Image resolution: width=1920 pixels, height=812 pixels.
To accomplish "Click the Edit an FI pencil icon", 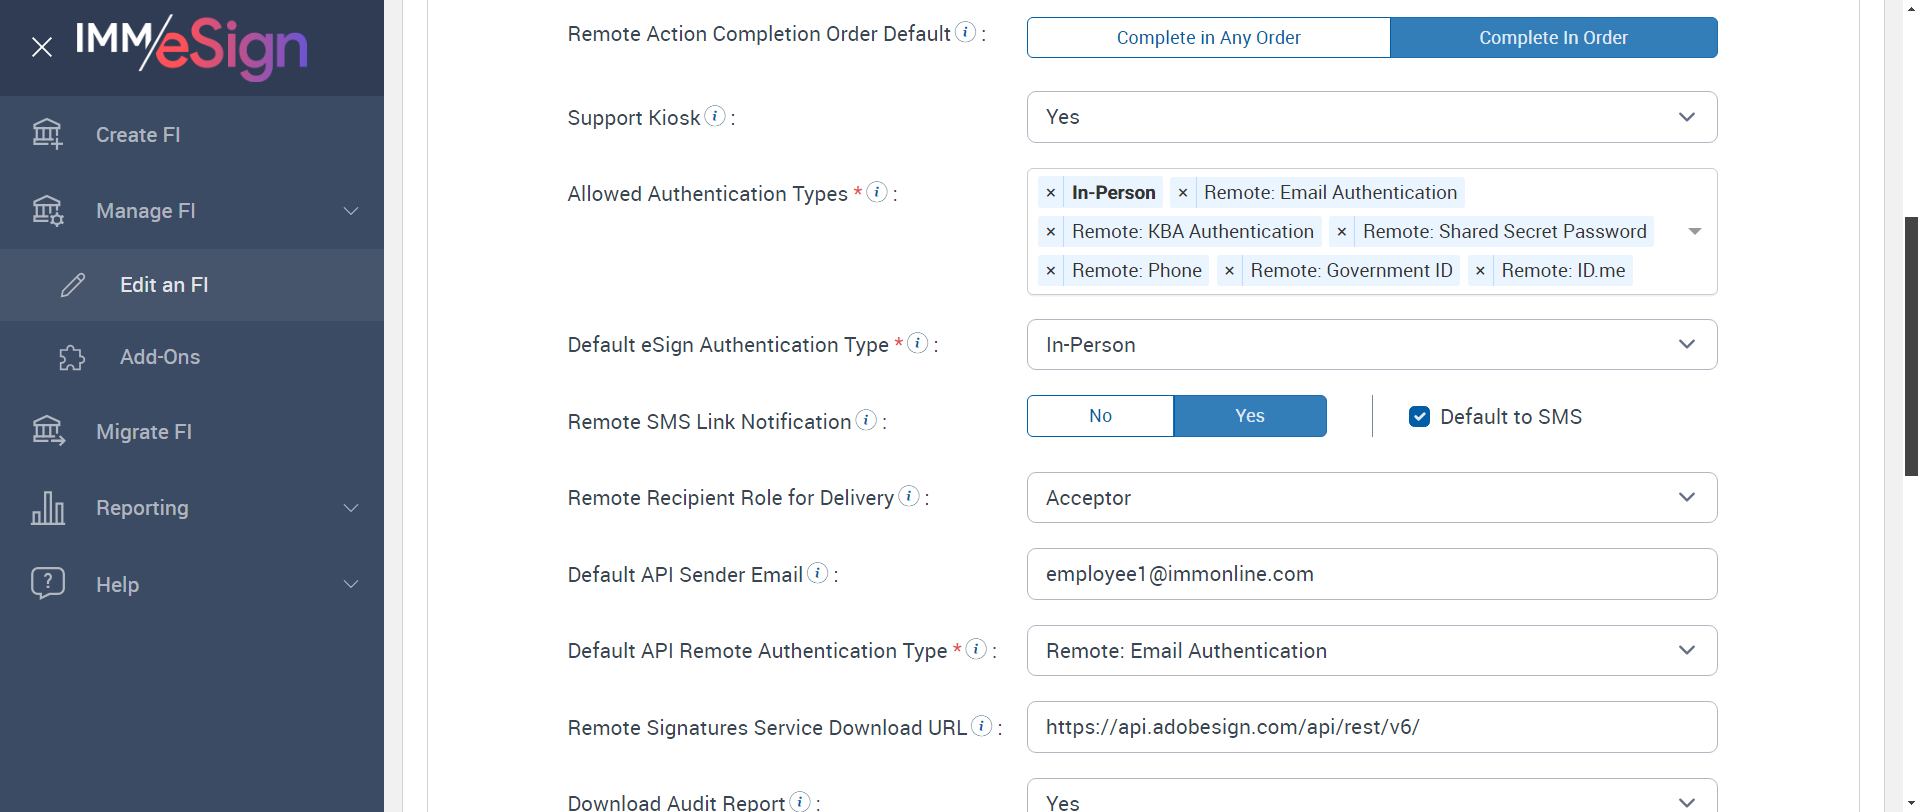I will pyautogui.click(x=73, y=285).
